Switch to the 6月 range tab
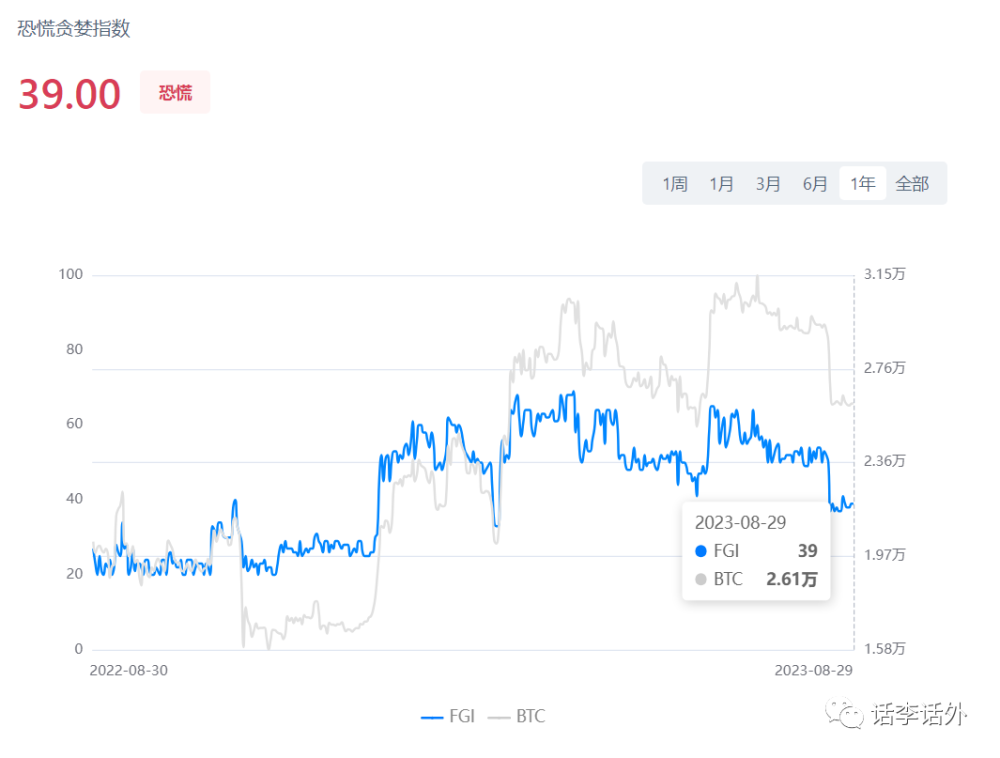This screenshot has width=1000, height=758. pyautogui.click(x=815, y=184)
